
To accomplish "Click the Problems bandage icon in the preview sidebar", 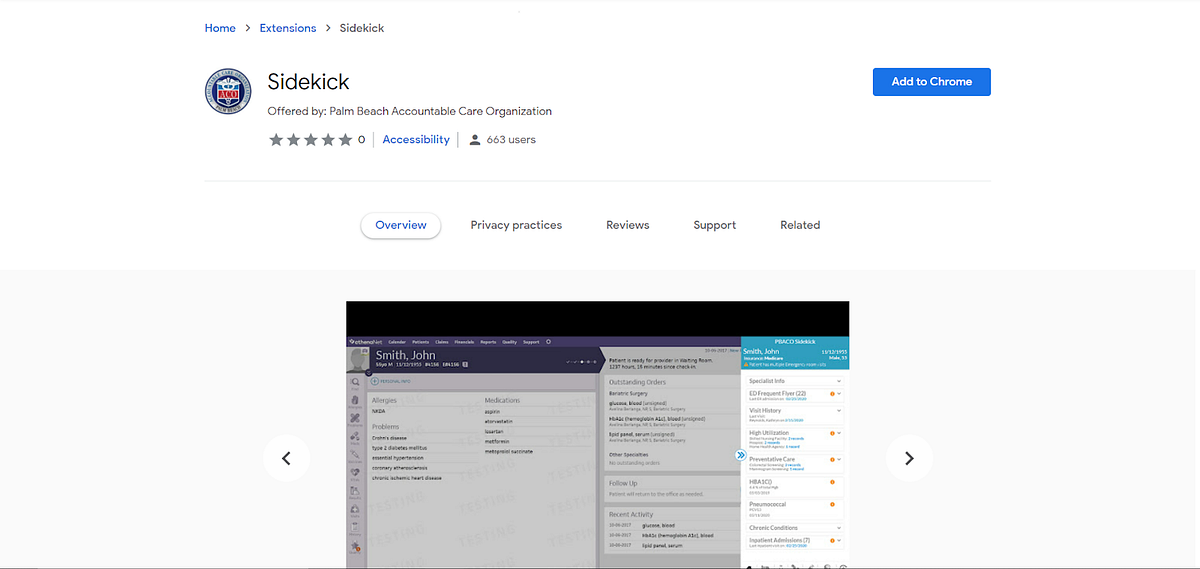I will point(355,419).
